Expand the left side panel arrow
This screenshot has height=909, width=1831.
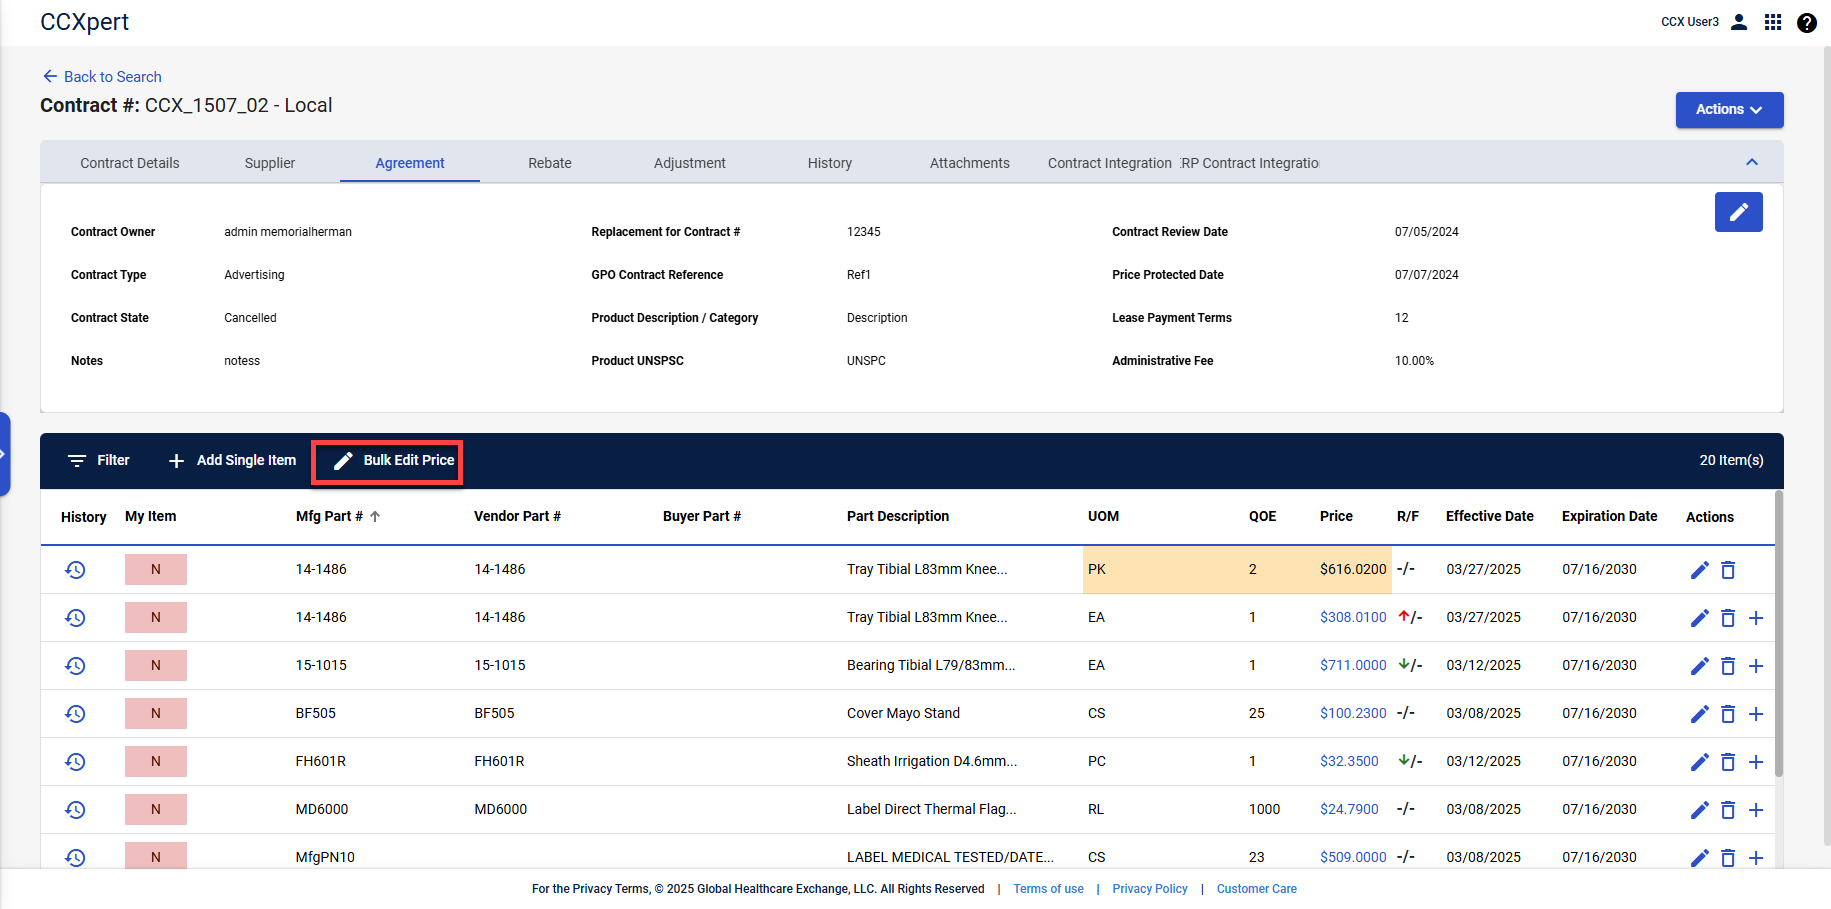(x=5, y=453)
